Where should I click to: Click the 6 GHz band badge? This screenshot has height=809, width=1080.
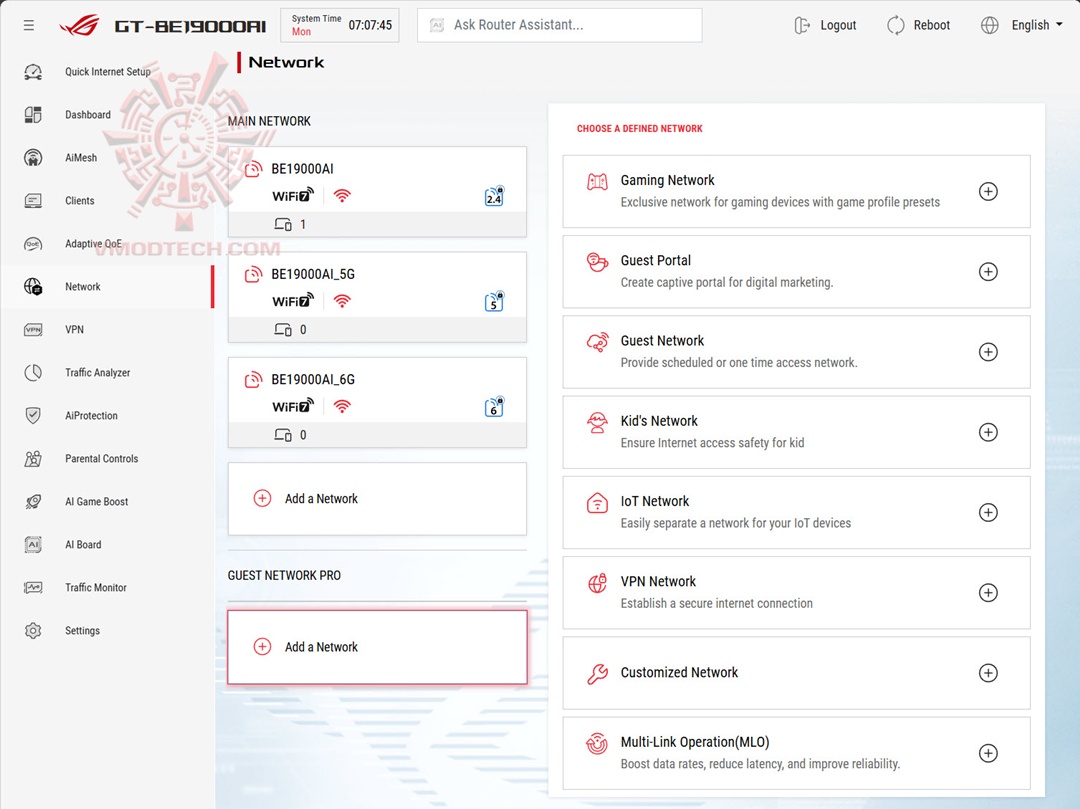click(x=494, y=407)
